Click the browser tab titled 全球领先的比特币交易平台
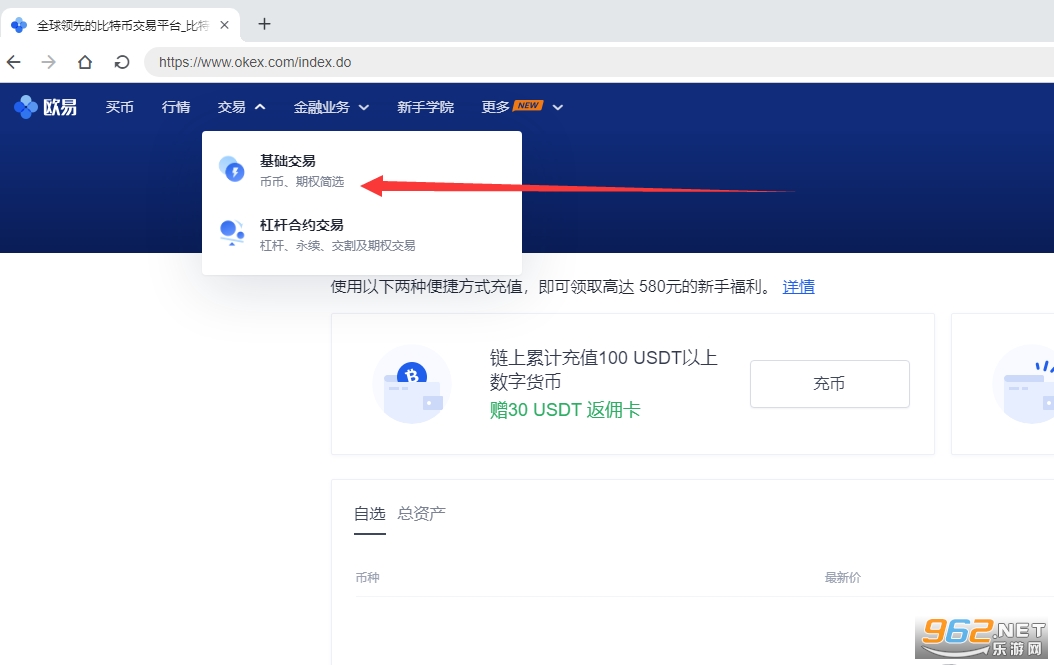1054x665 pixels. (x=121, y=25)
